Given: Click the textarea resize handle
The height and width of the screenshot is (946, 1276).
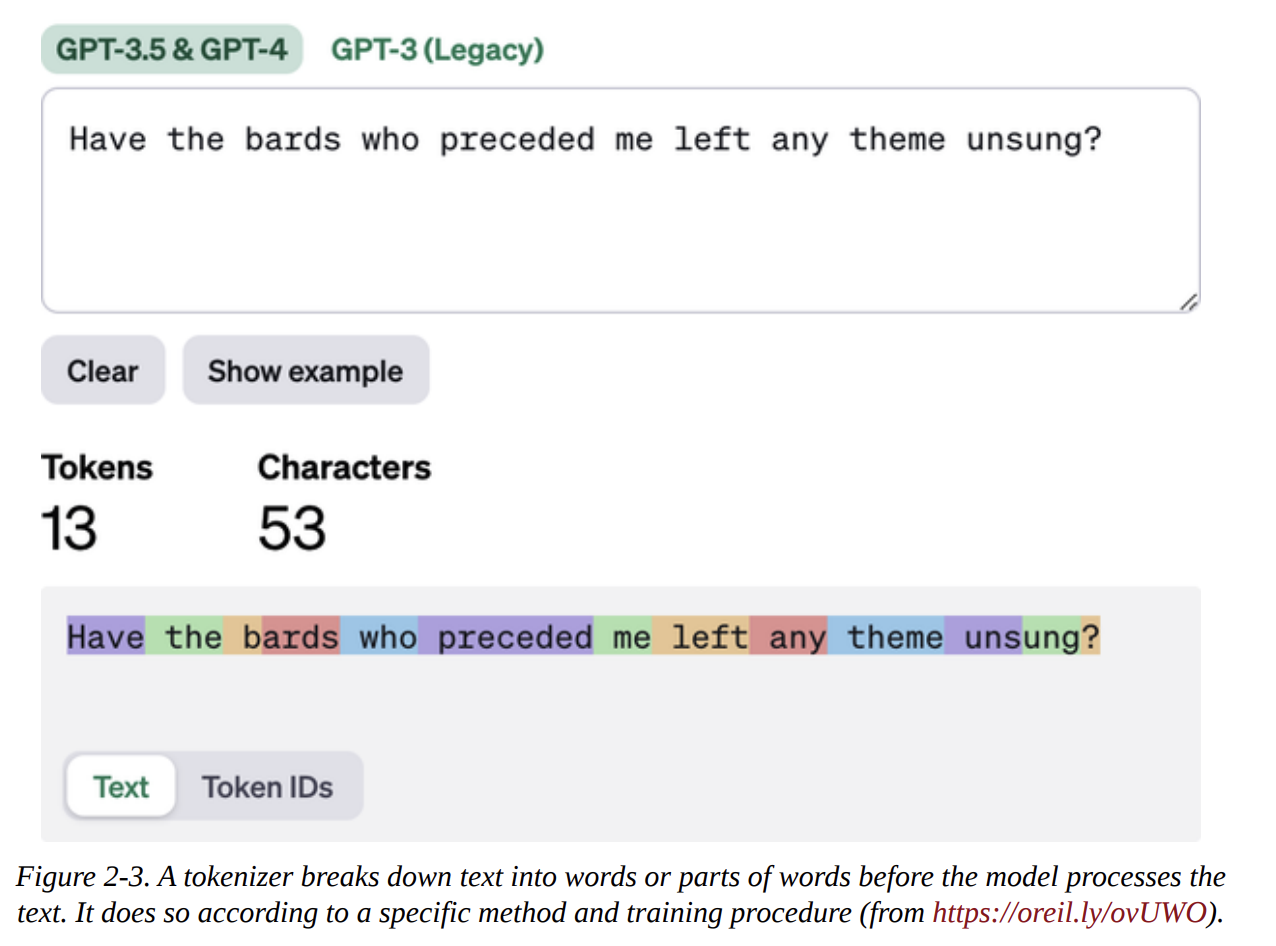Looking at the screenshot, I should (1189, 302).
